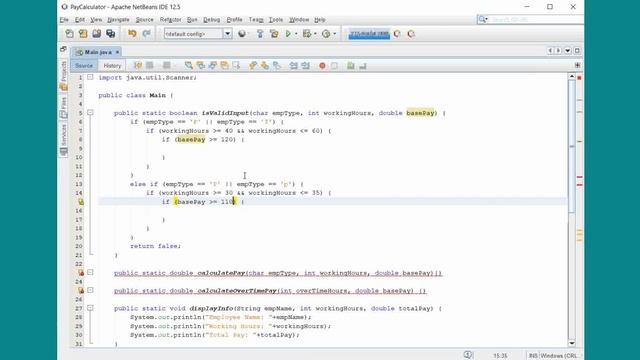
Task: Start macro recording with red circle
Action: coord(322,65)
